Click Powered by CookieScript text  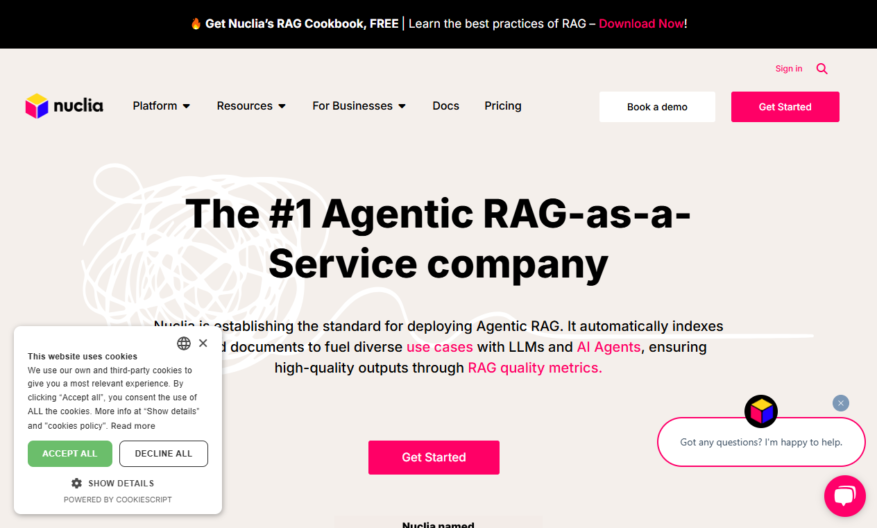click(117, 499)
